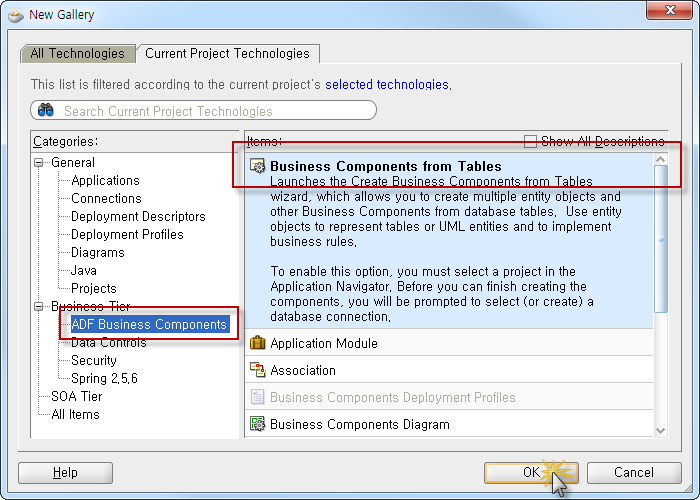
Task: Collapse the Business Tier category node
Action: coord(39,306)
